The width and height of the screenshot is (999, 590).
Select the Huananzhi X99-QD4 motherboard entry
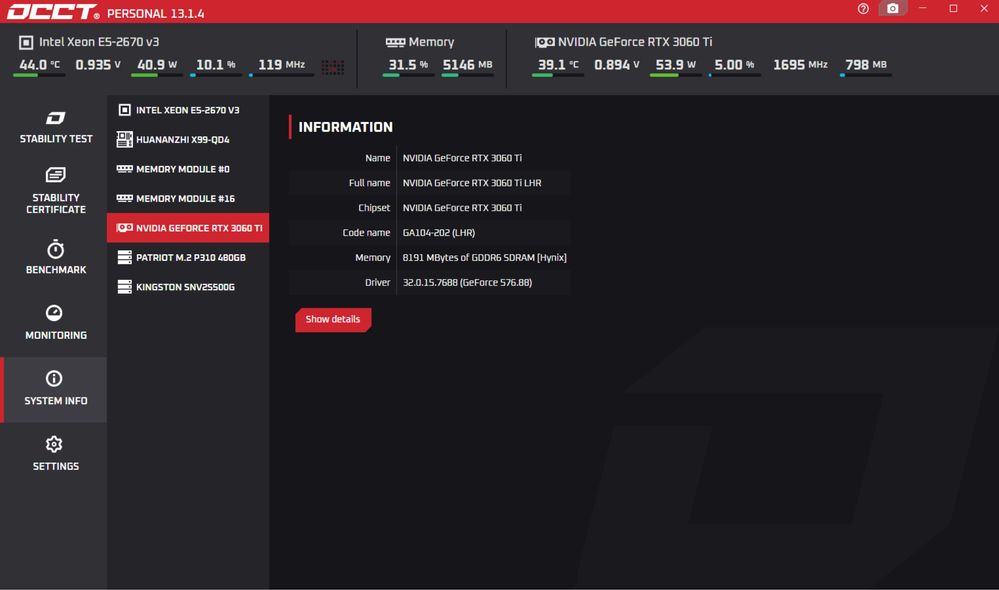click(188, 140)
